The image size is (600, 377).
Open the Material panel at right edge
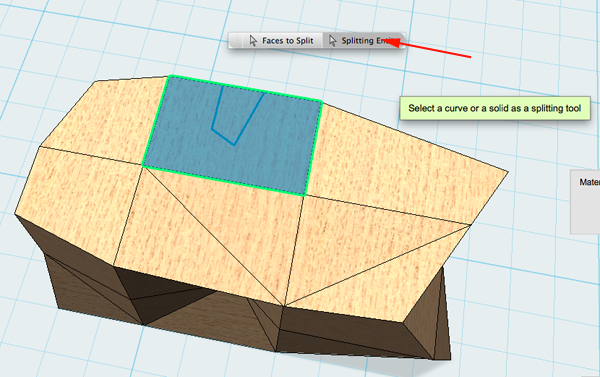pos(585,202)
